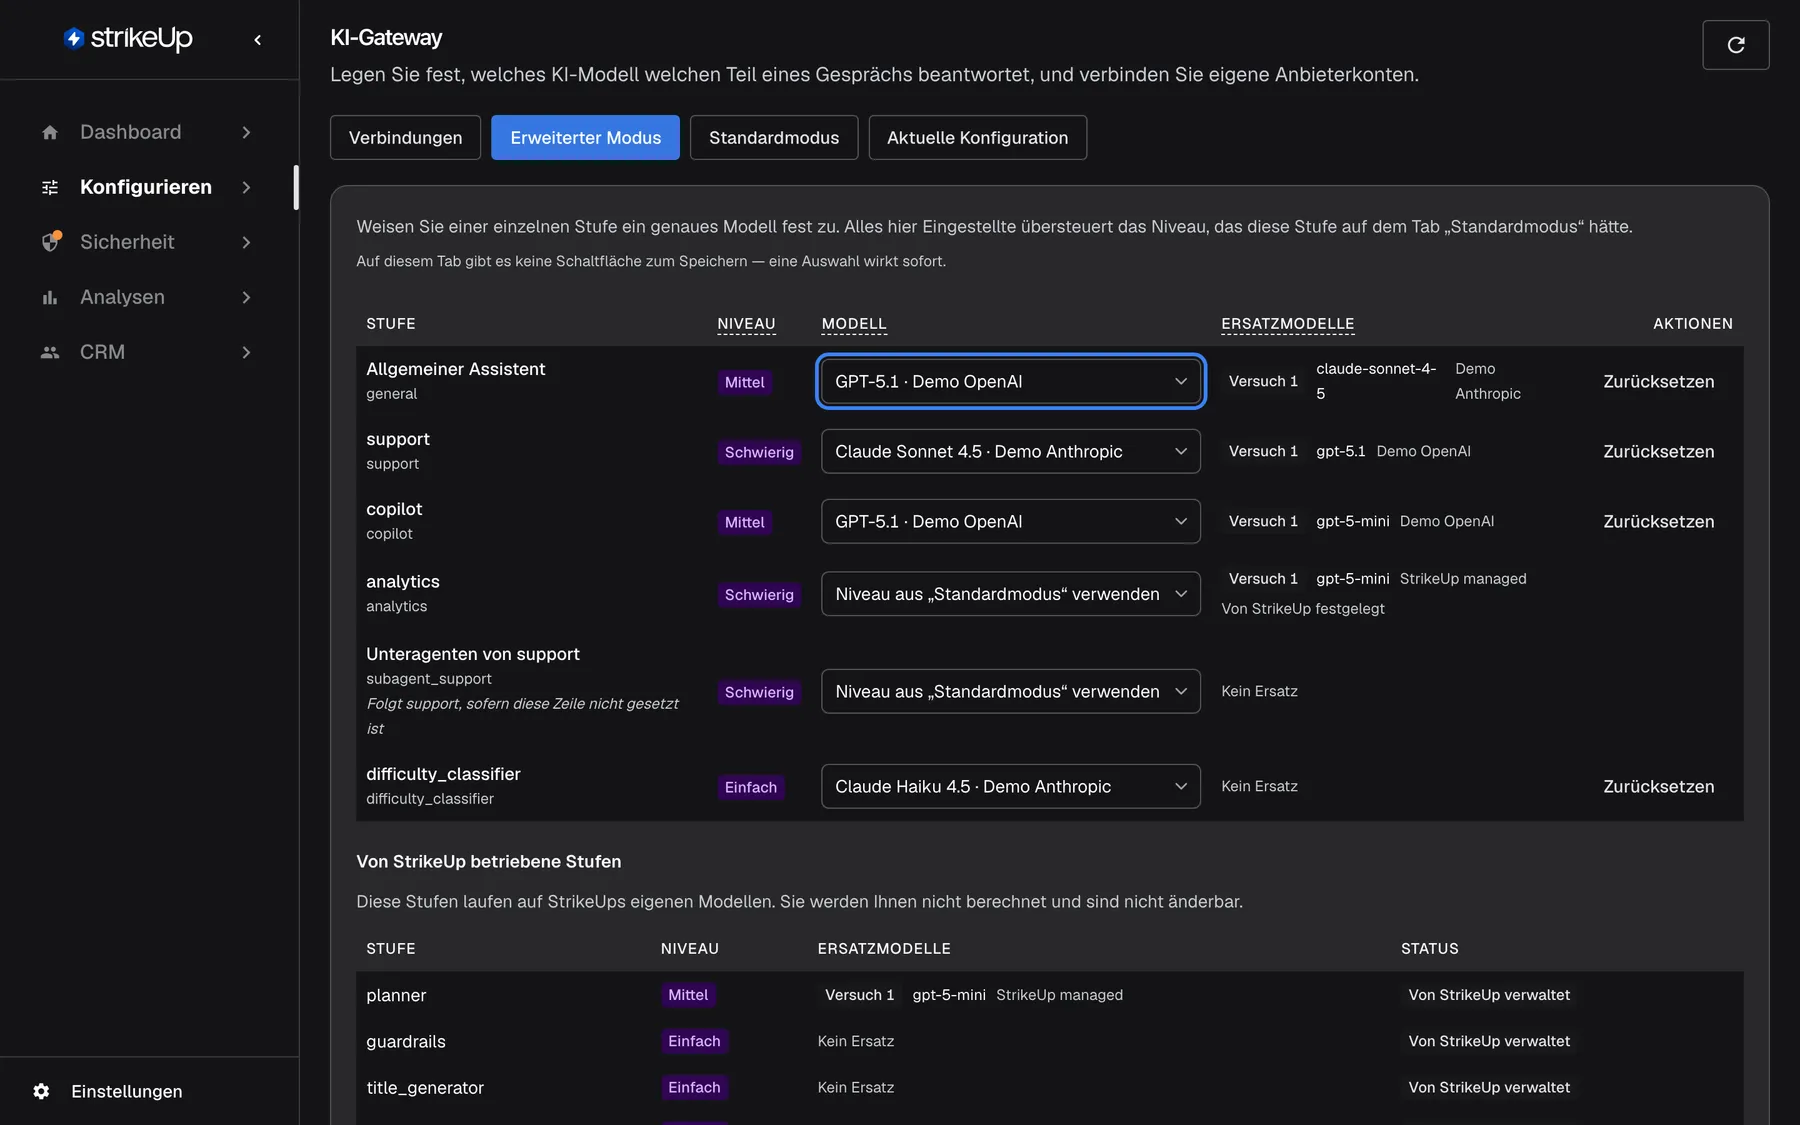1800x1125 pixels.
Task: Click Zurücksetzen in the support row
Action: tap(1658, 451)
